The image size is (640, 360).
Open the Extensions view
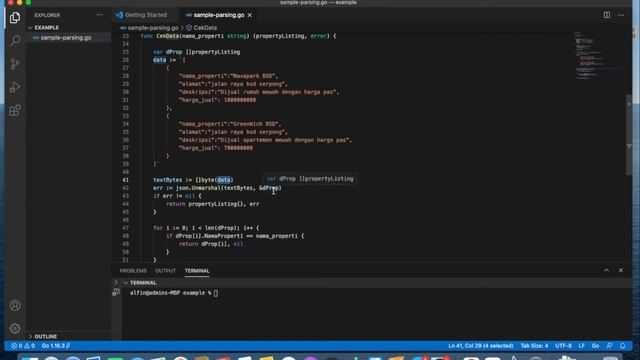pyautogui.click(x=15, y=110)
